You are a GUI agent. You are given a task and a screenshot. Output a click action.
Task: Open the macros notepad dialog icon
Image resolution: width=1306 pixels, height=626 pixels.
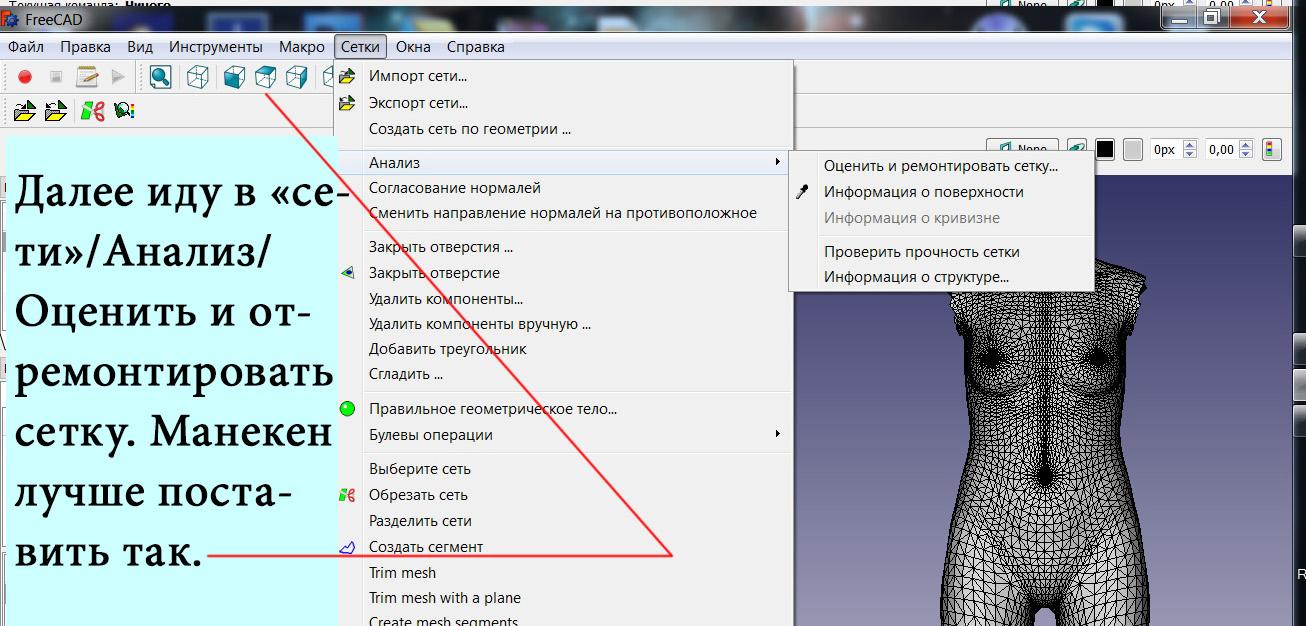87,77
